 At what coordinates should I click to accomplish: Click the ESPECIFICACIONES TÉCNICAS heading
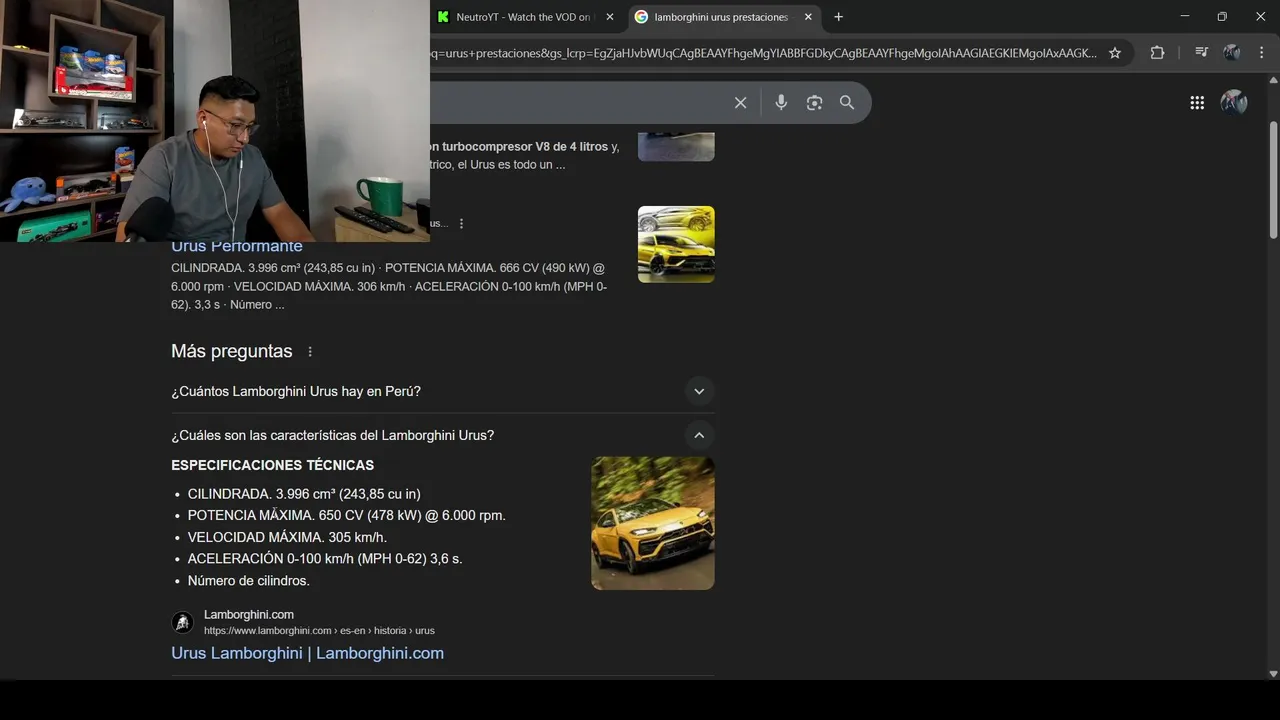[x=272, y=465]
